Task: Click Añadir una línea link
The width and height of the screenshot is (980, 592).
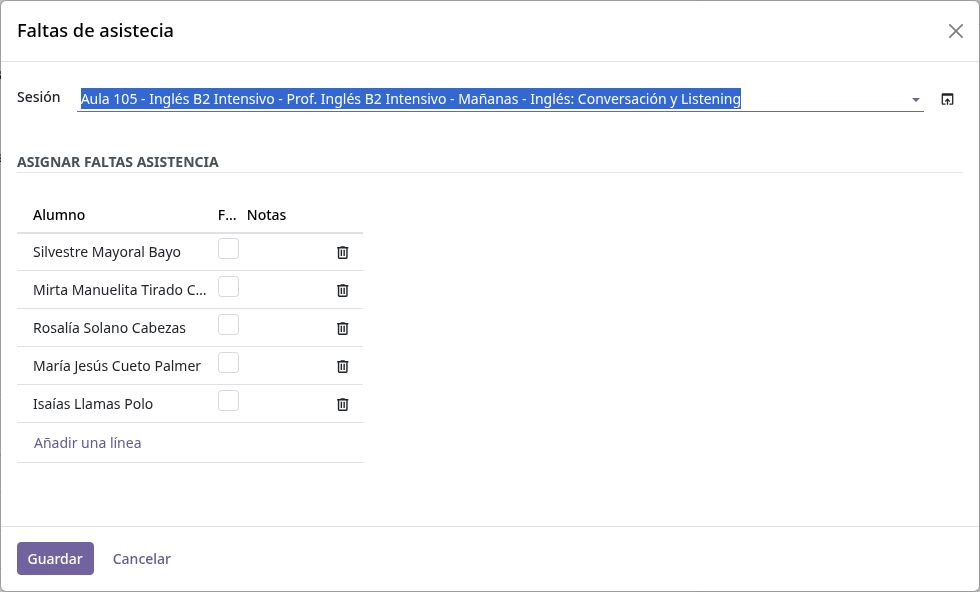Action: [88, 443]
